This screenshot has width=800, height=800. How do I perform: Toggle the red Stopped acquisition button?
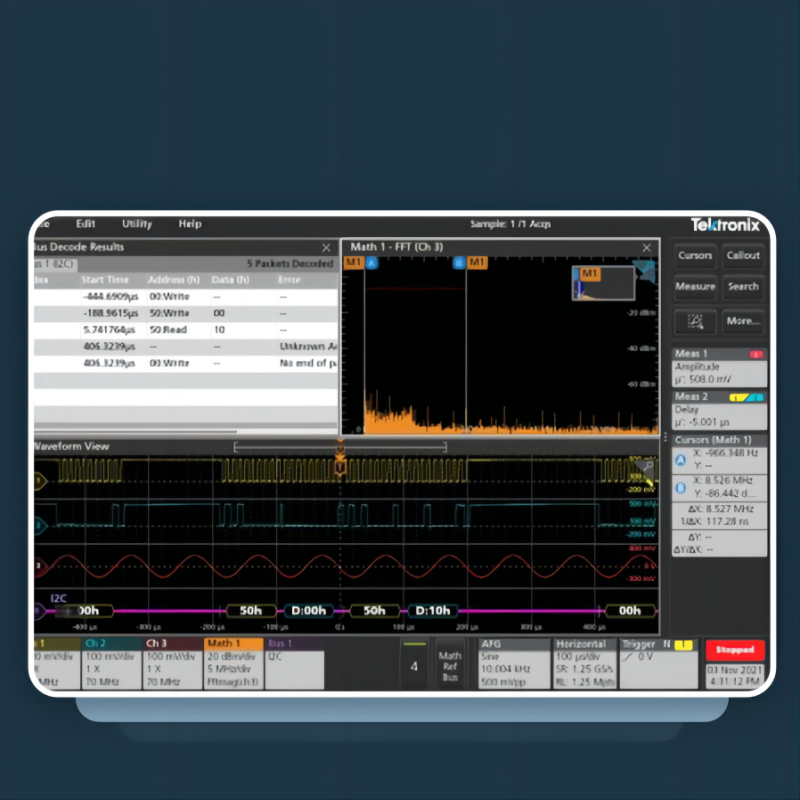point(735,649)
